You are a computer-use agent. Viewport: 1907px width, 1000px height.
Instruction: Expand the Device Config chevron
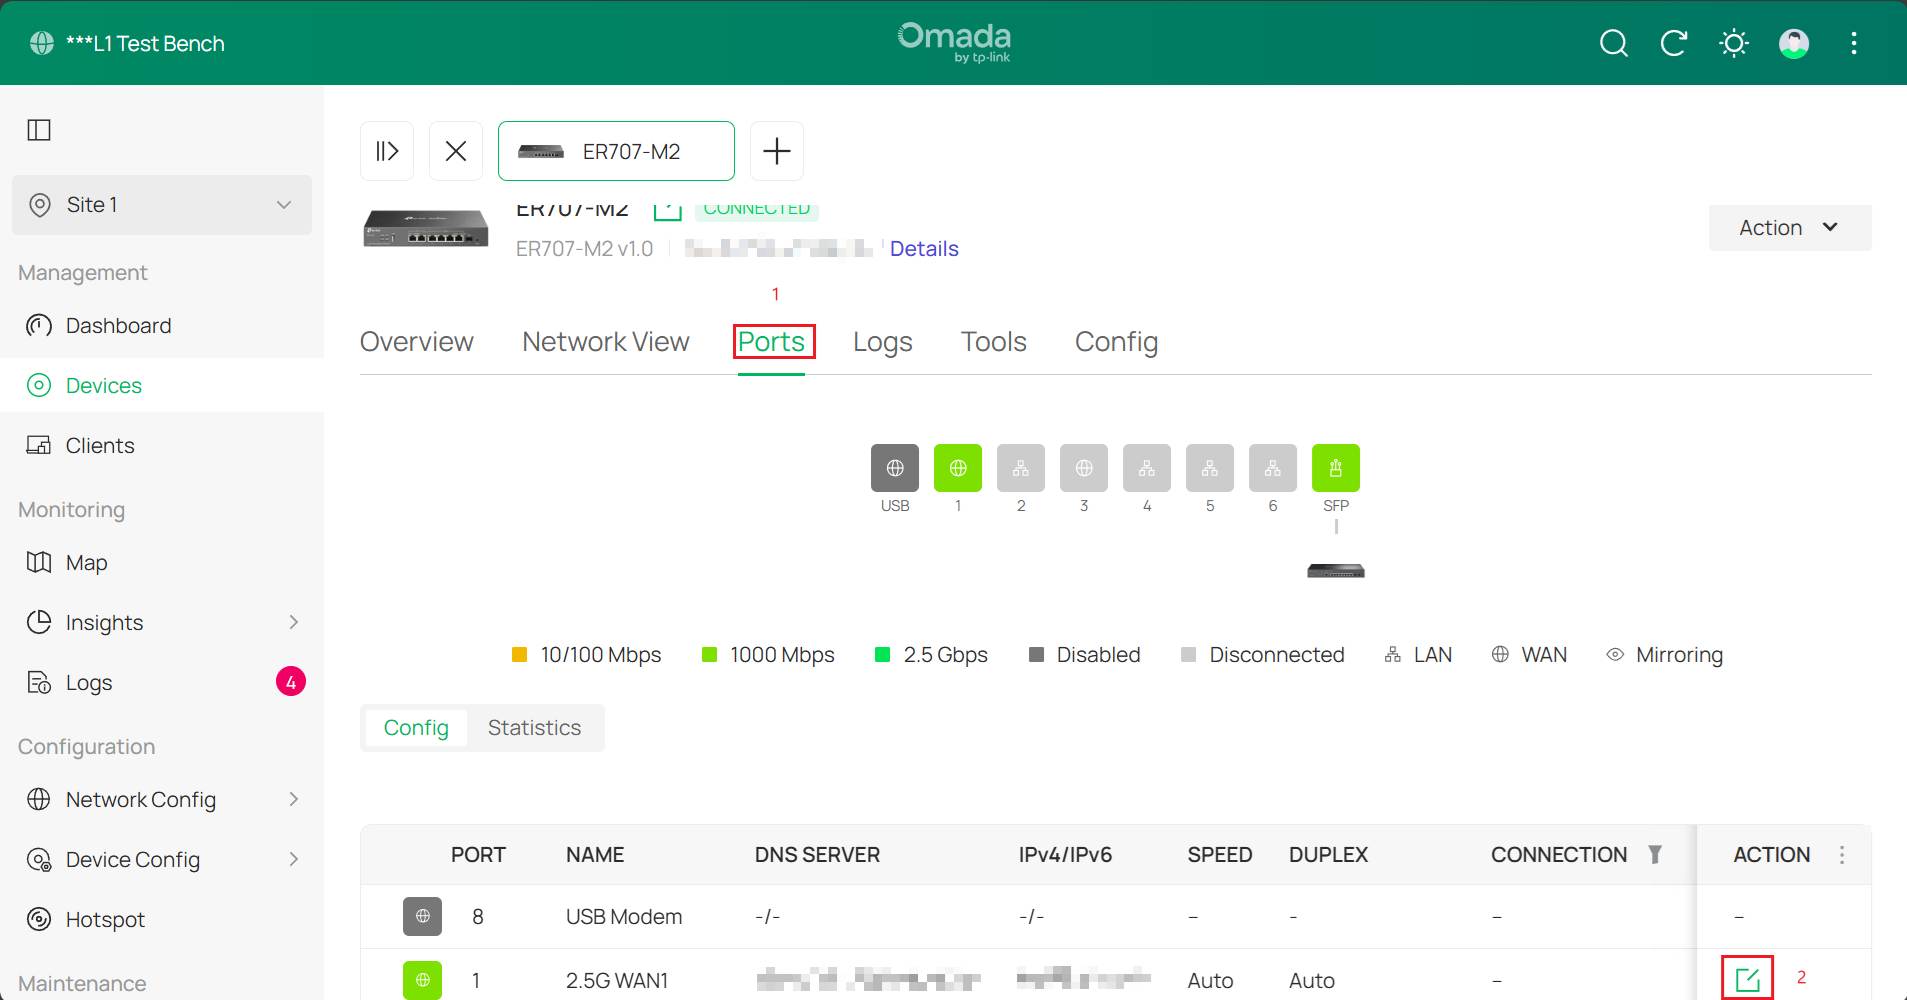pyautogui.click(x=293, y=859)
